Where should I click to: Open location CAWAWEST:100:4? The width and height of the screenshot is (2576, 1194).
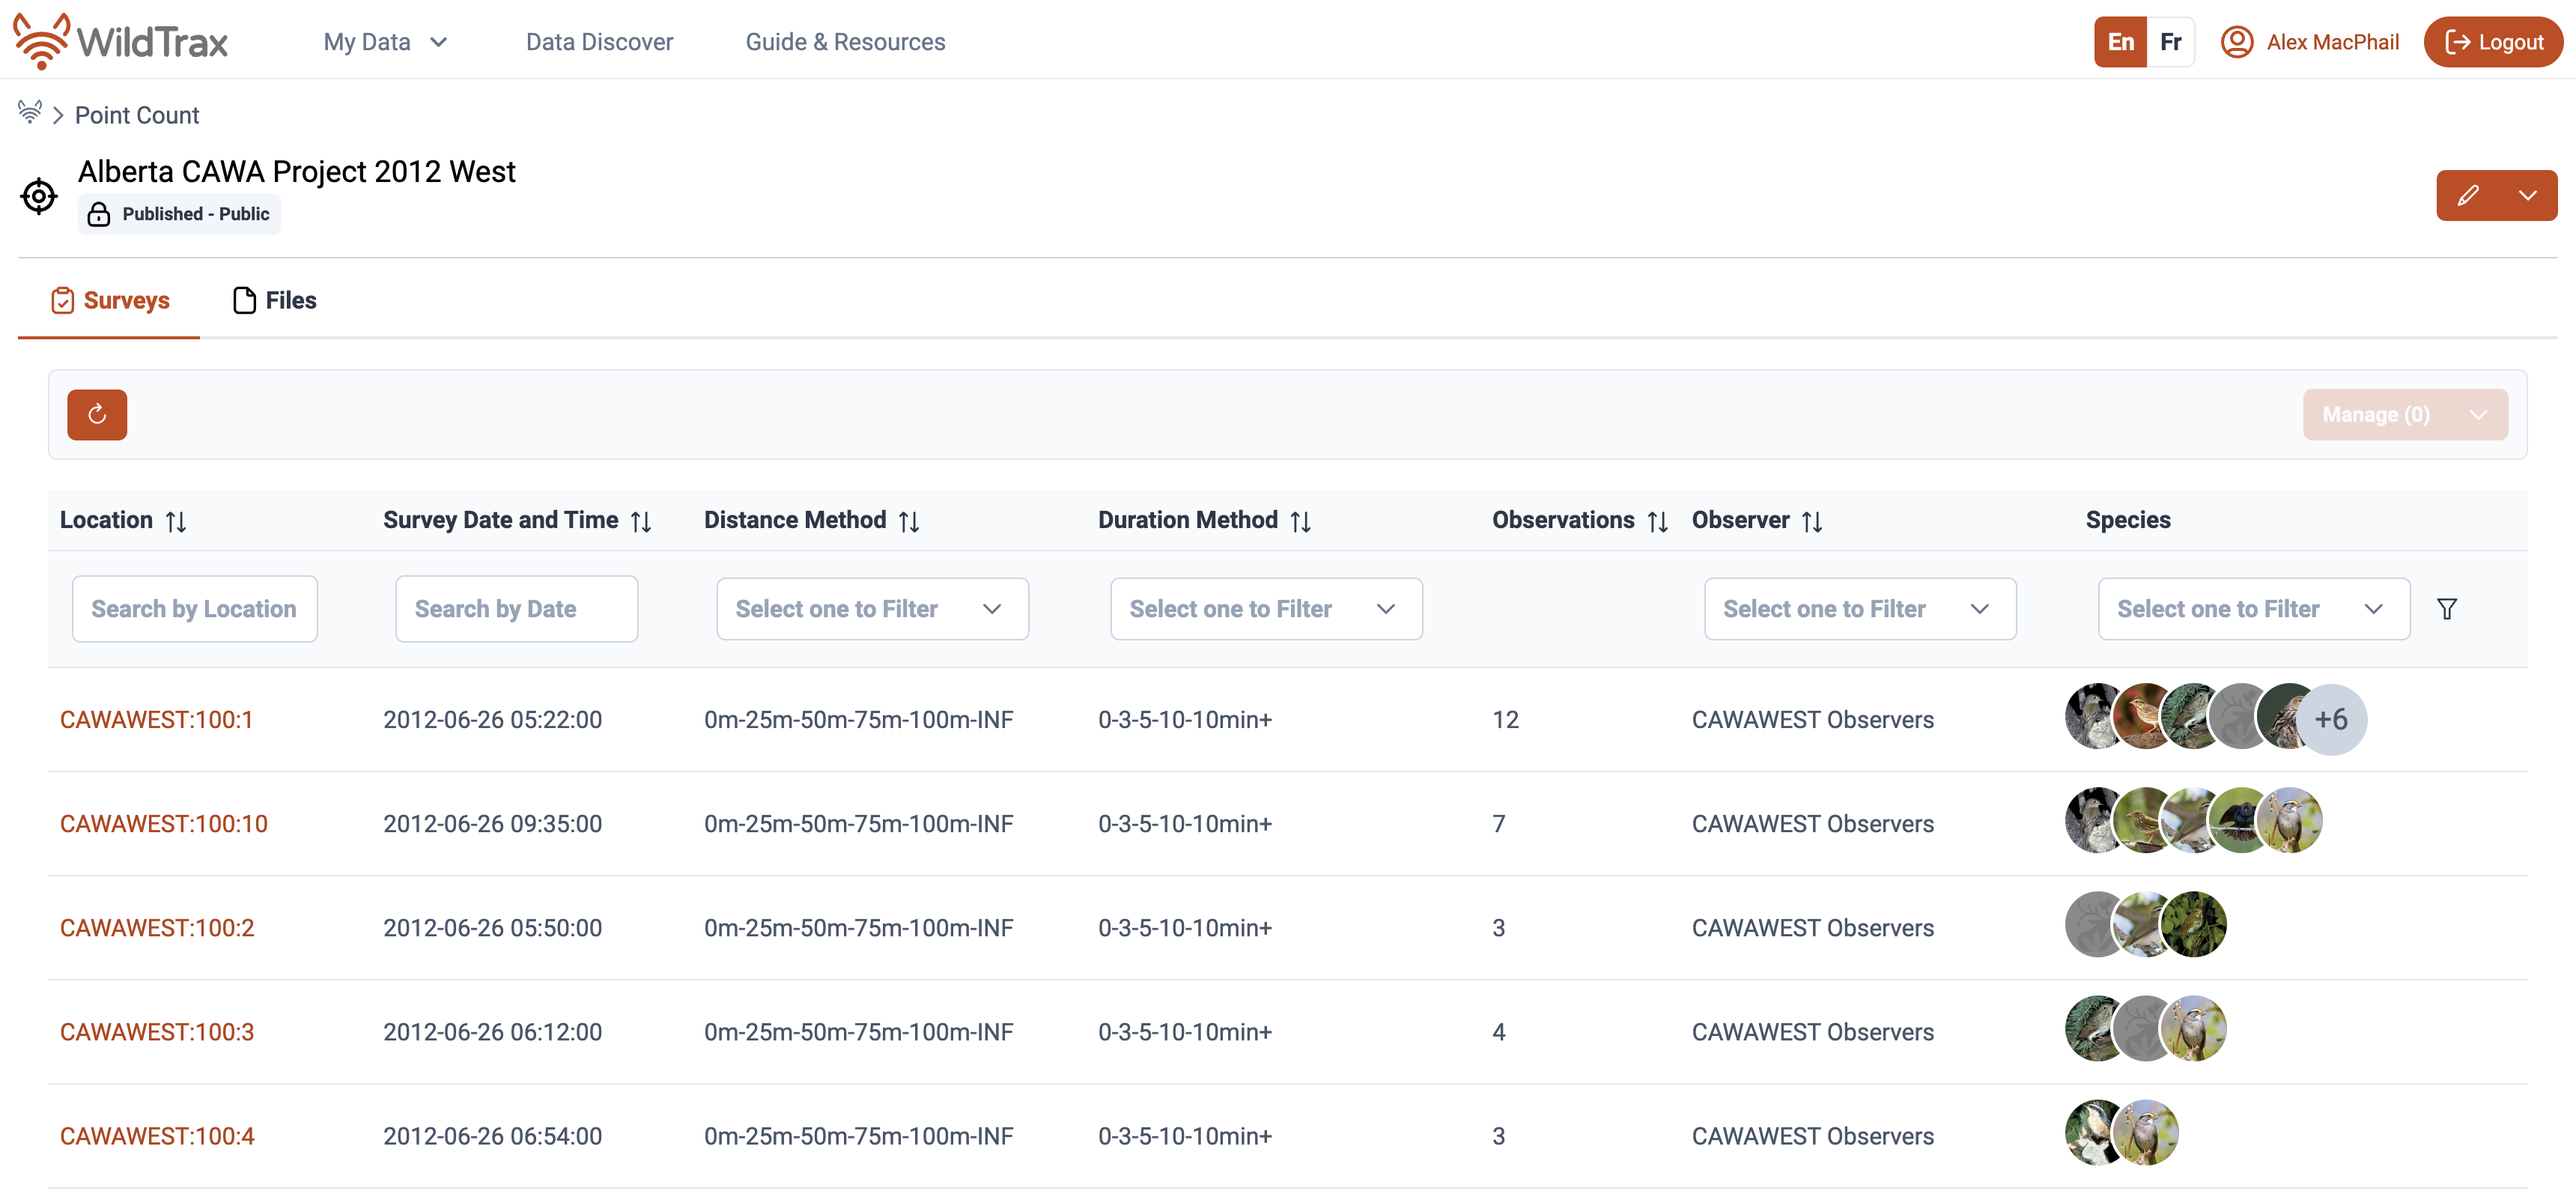(x=157, y=1135)
